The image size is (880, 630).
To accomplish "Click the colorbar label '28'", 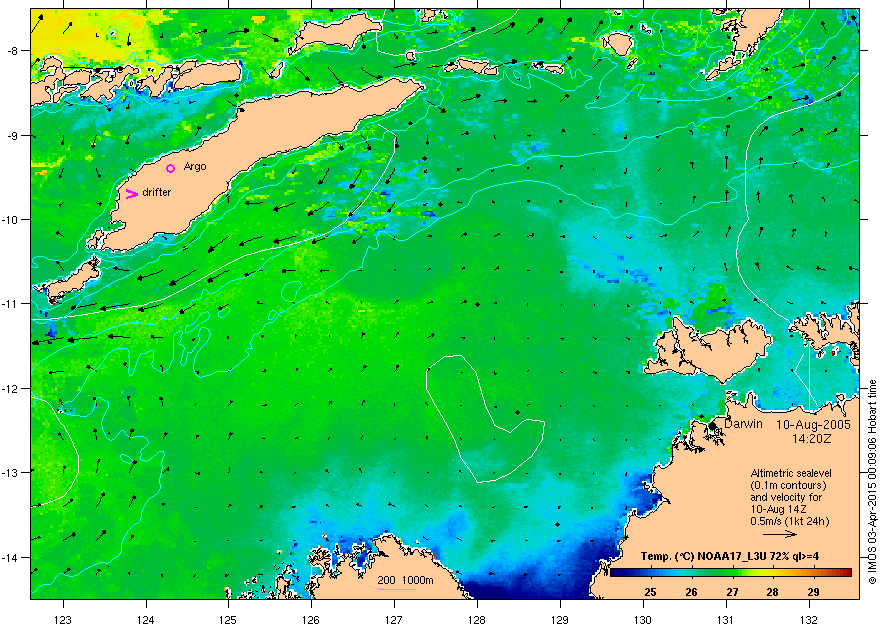I will tap(772, 592).
